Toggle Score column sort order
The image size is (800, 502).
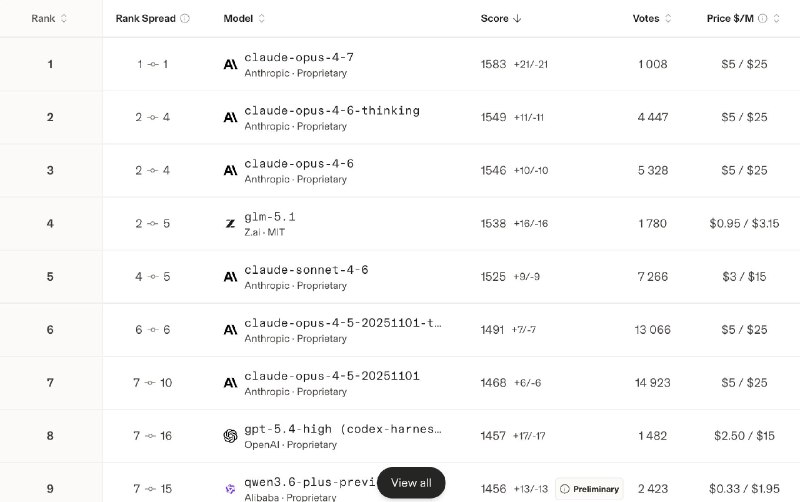click(x=501, y=18)
